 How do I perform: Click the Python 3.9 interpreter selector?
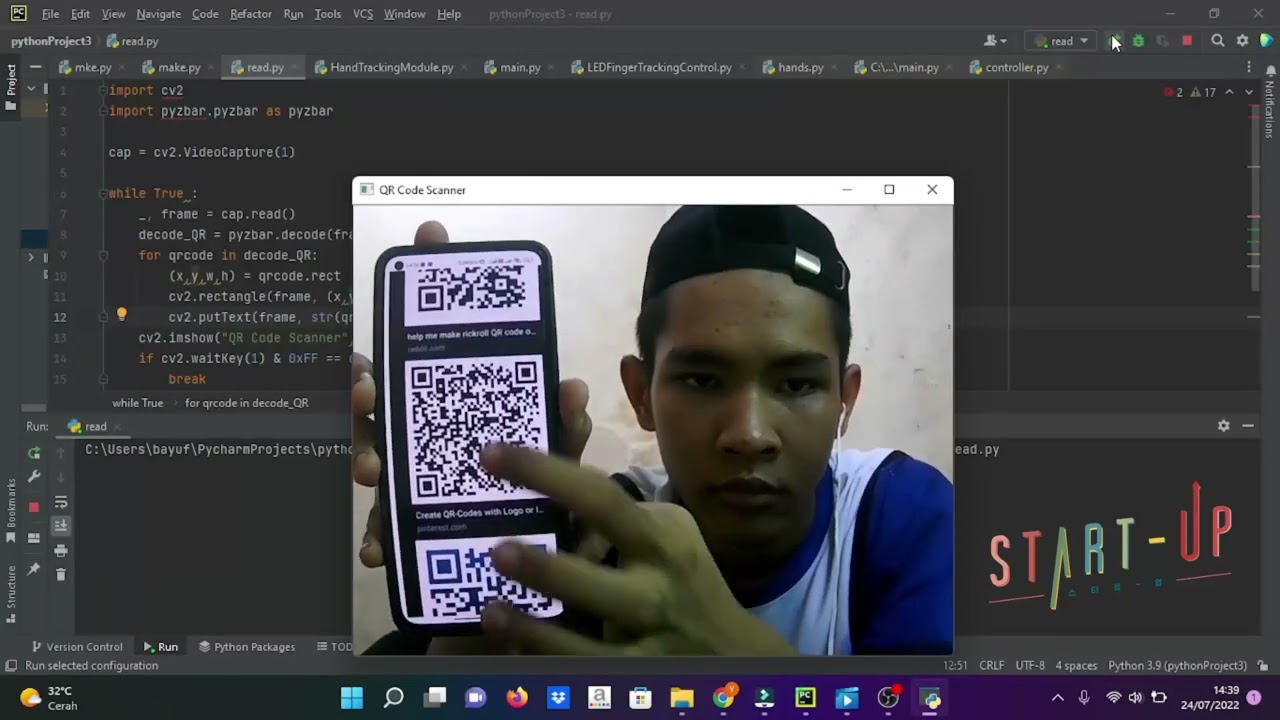pyautogui.click(x=1177, y=665)
